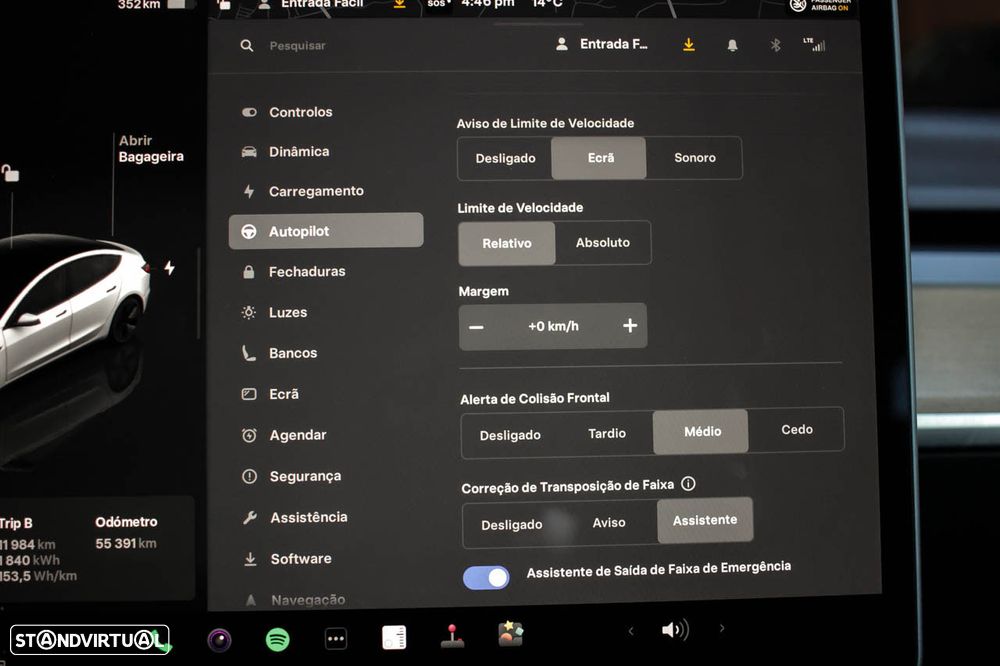This screenshot has width=1000, height=666.
Task: Tap the yellow software download icon
Action: coord(689,45)
